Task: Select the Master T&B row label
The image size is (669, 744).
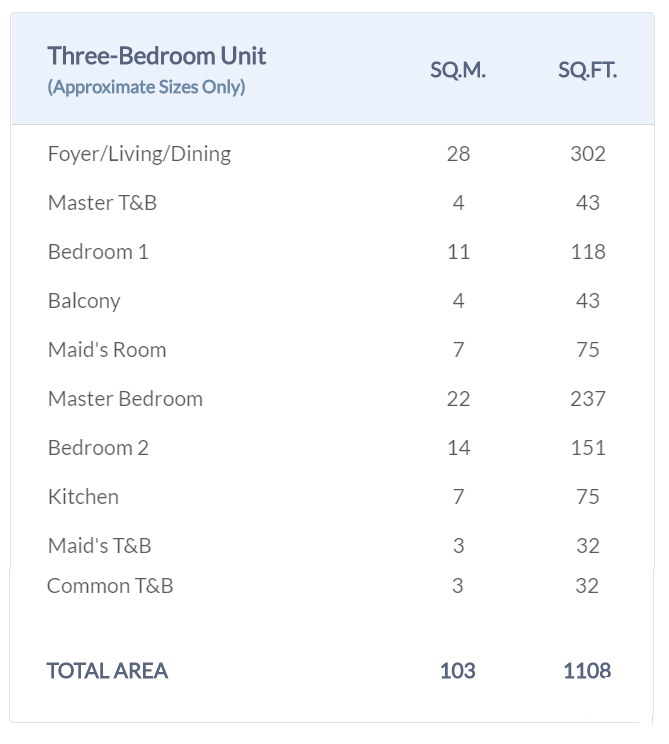Action: click(x=102, y=203)
